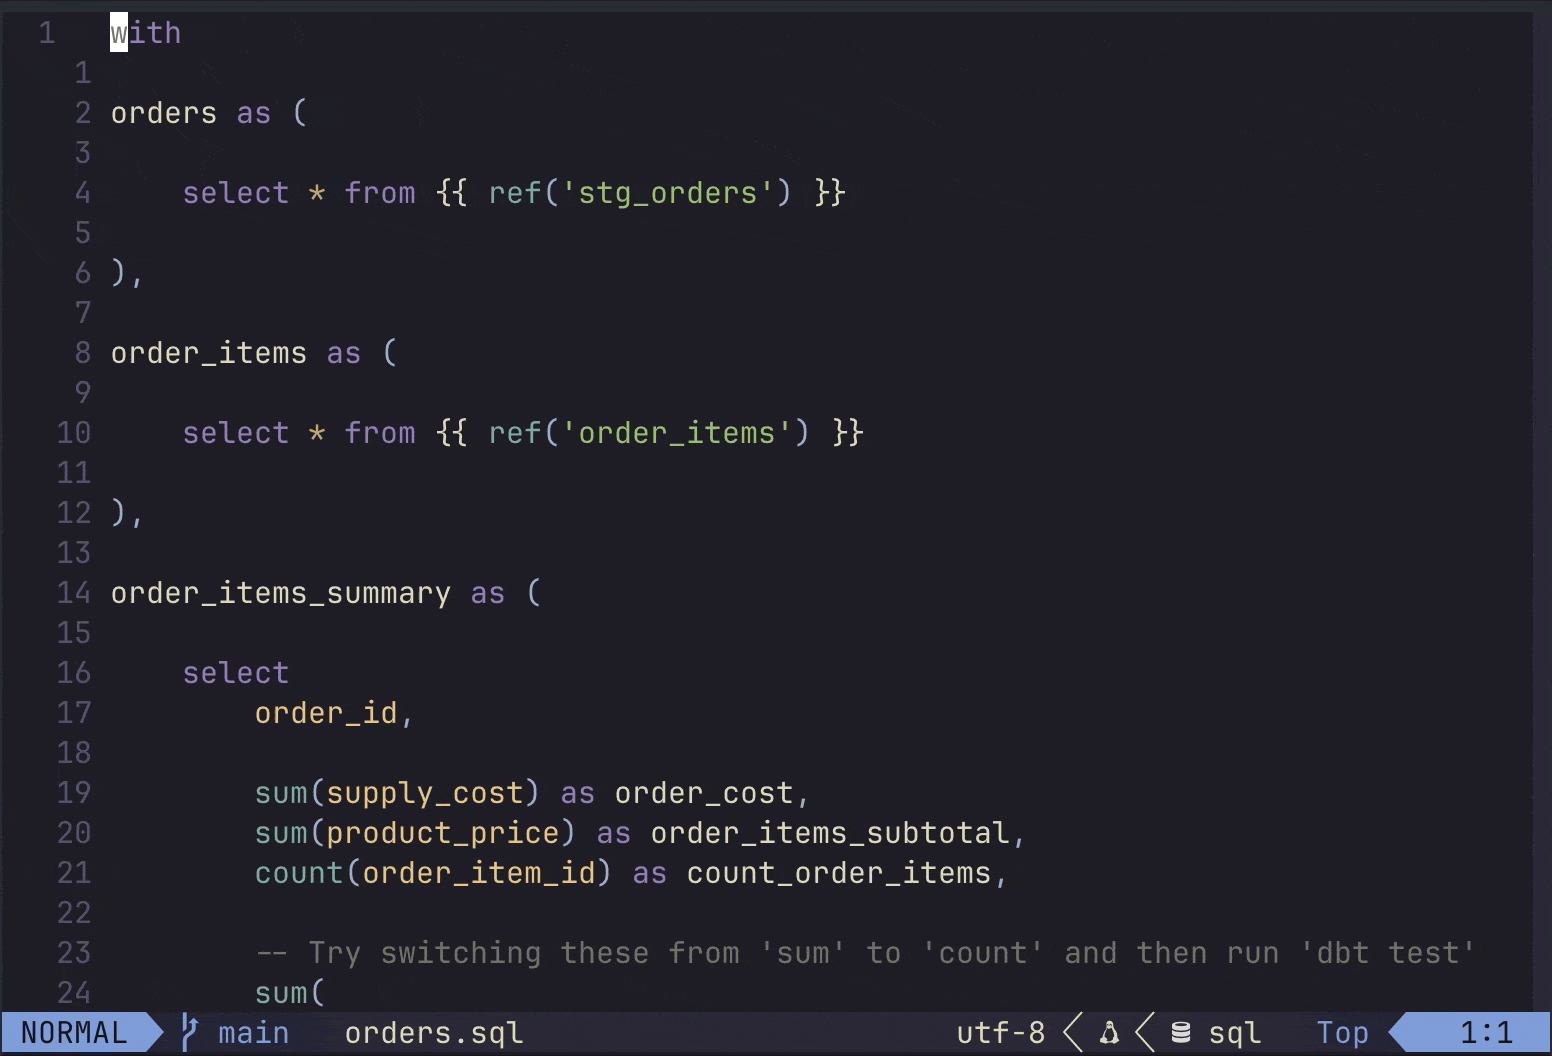Click relative line number 14 in gutter
The width and height of the screenshot is (1552, 1056).
point(74,593)
